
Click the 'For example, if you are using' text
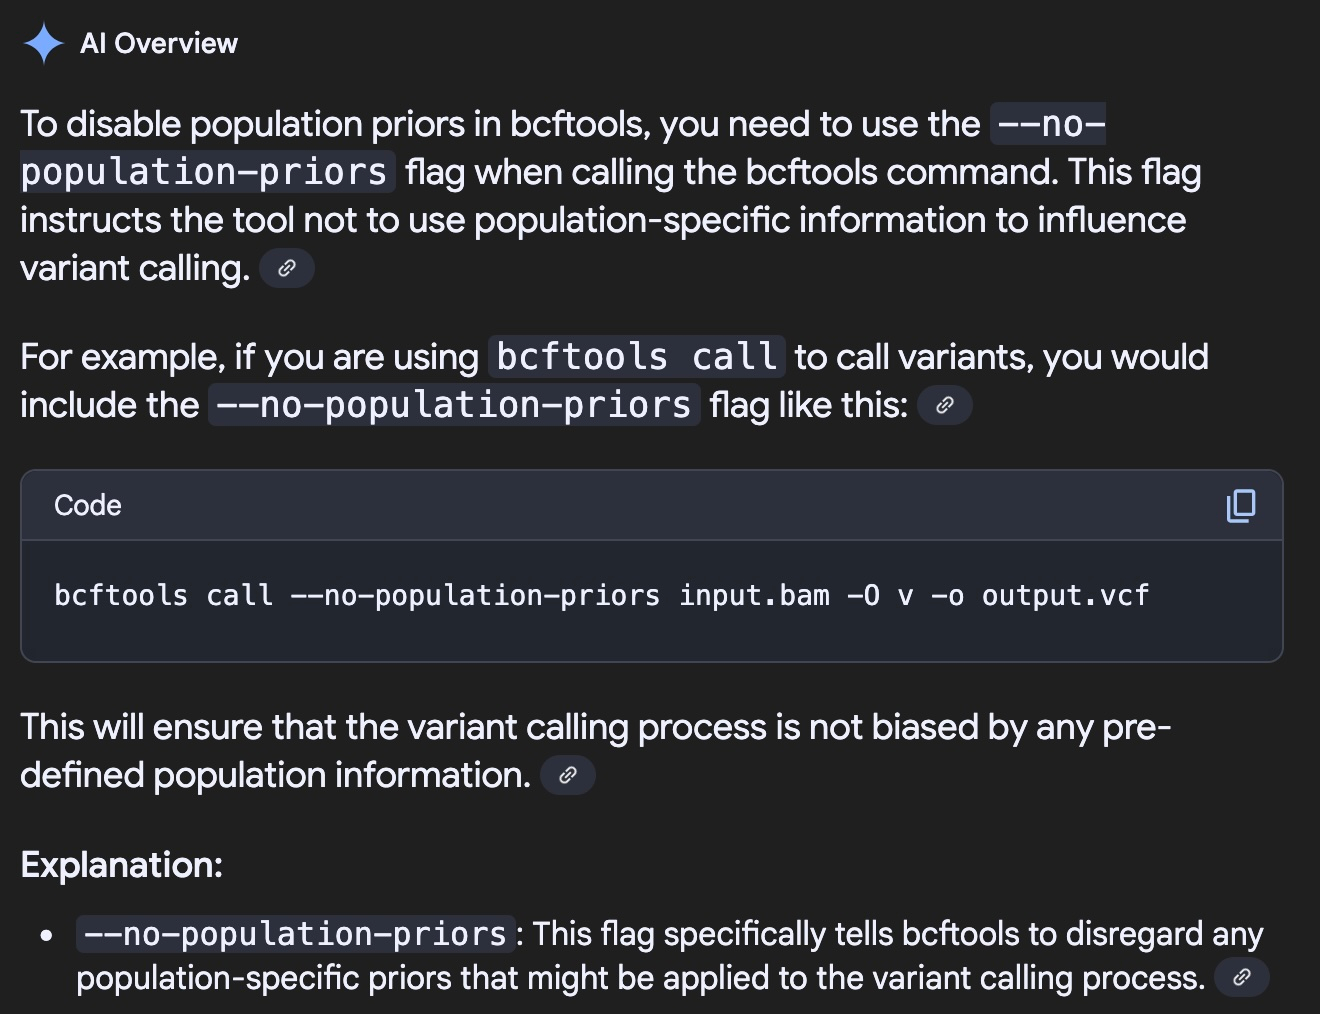point(250,357)
